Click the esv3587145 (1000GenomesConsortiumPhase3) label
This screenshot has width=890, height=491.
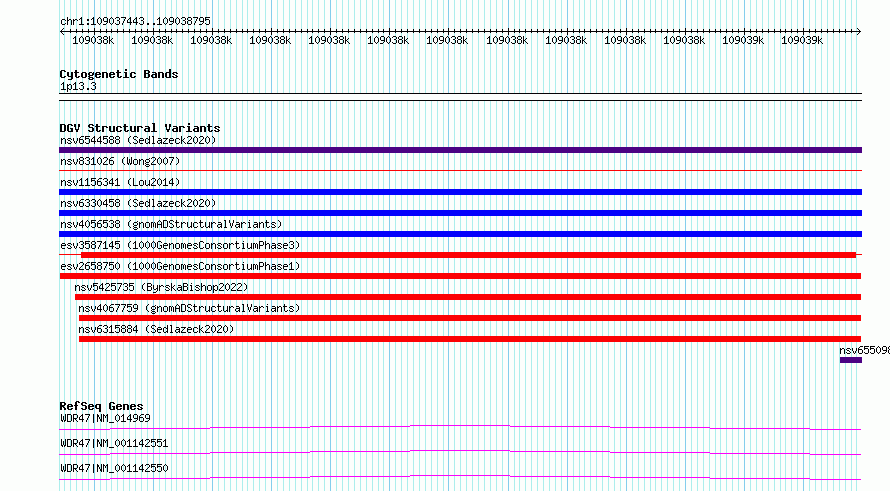pyautogui.click(x=180, y=245)
